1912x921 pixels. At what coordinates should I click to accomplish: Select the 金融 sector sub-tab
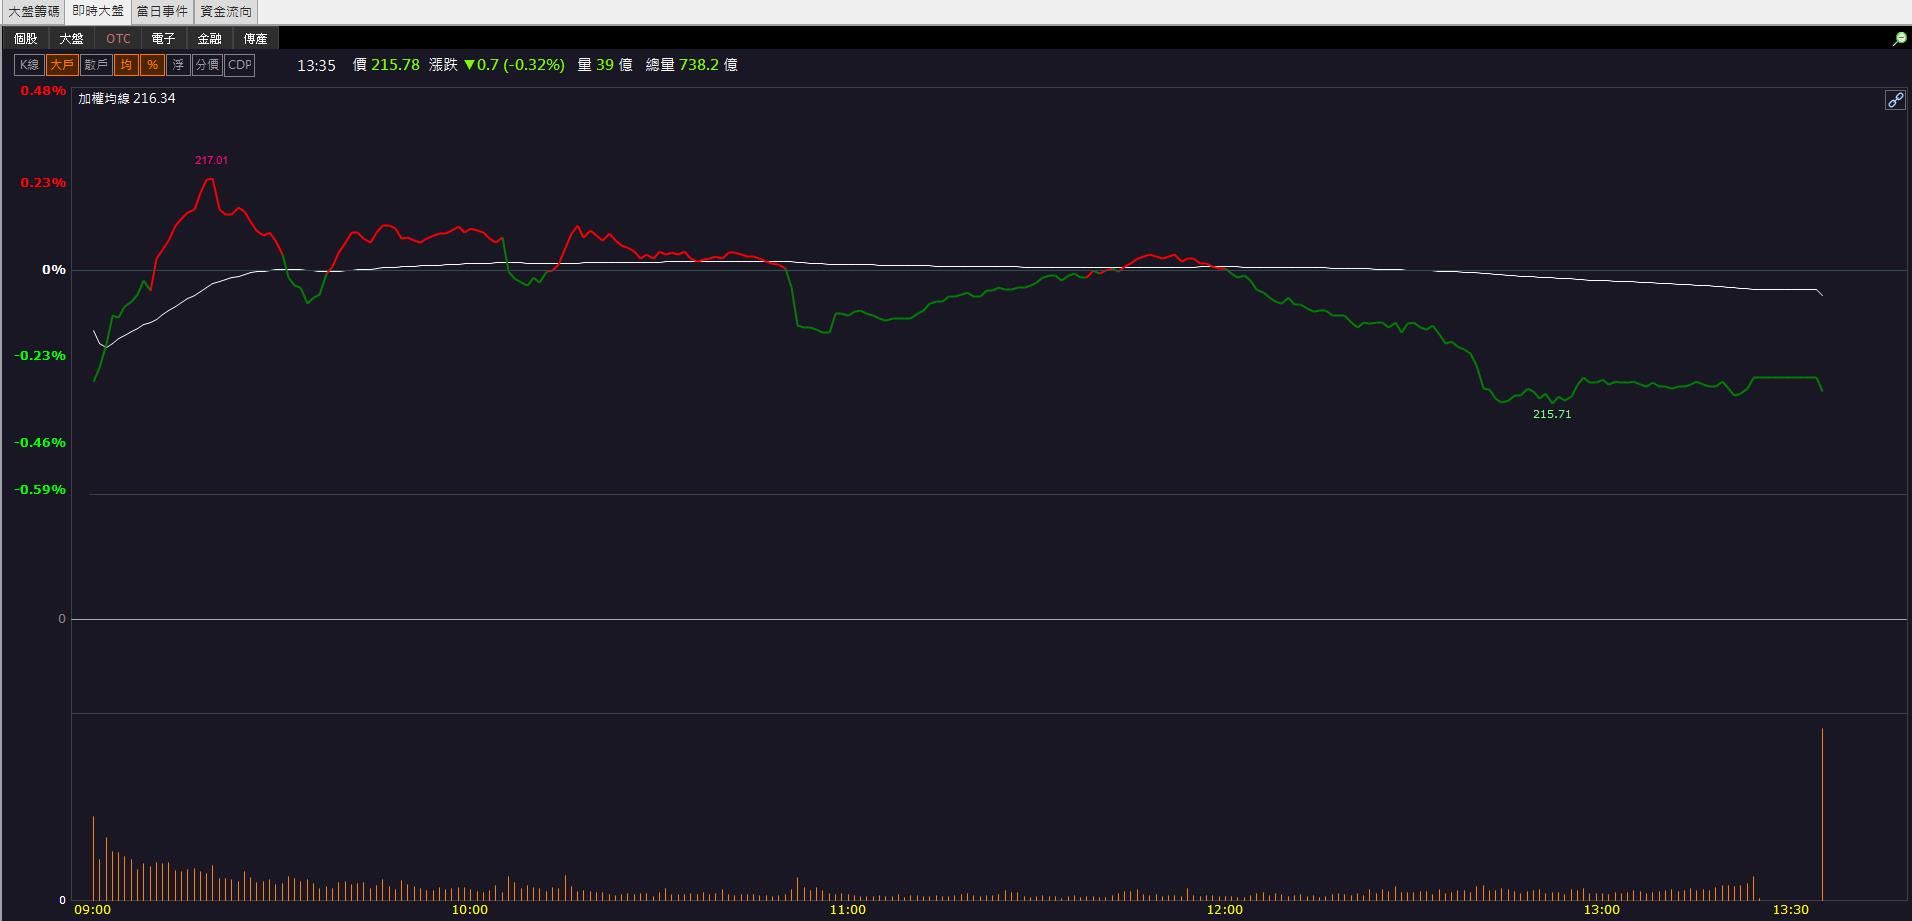point(210,39)
